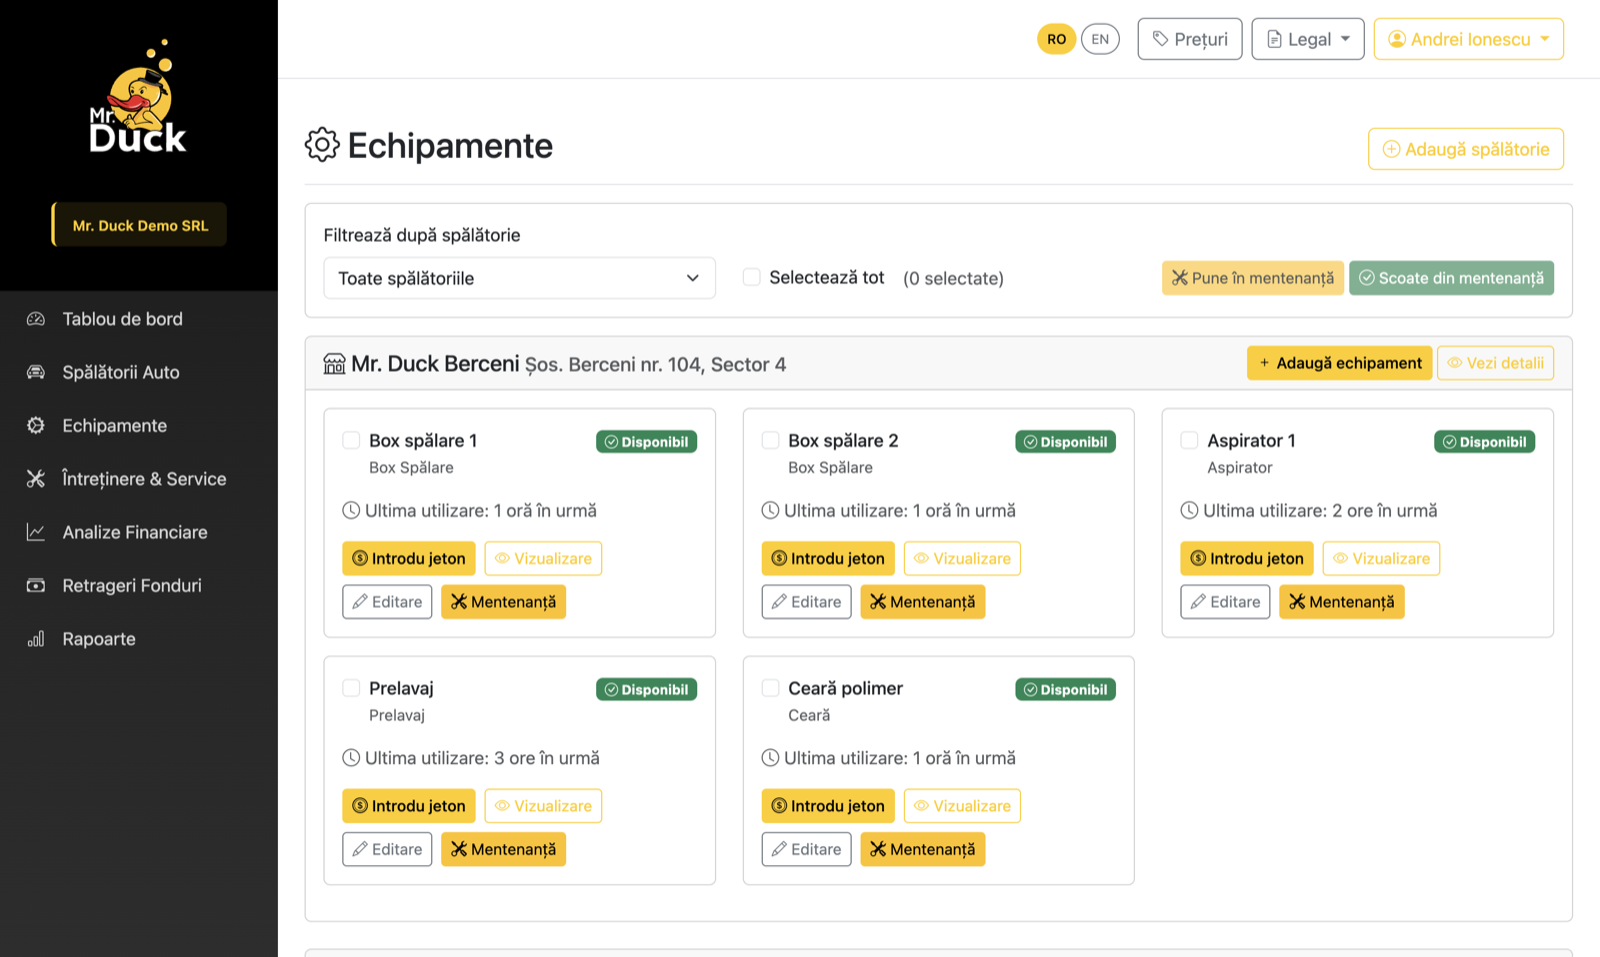
Task: Click the clock icon in Prelavaj card
Action: (351, 758)
